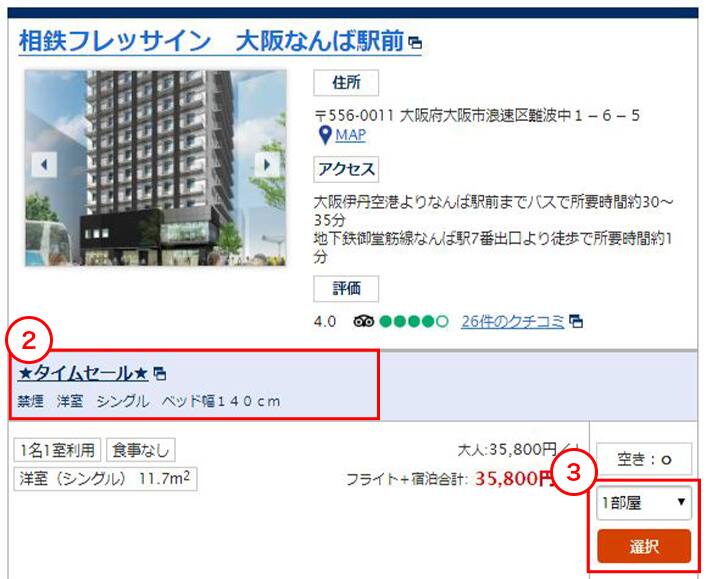This screenshot has width=706, height=579.
Task: Open the ★タイムセール★ plan link
Action: point(83,373)
